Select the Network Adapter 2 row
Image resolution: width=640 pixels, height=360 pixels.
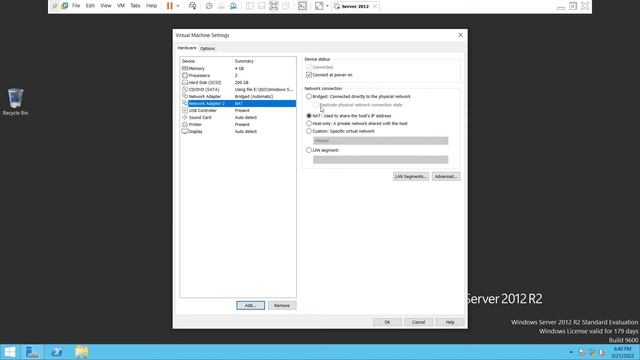tap(238, 104)
